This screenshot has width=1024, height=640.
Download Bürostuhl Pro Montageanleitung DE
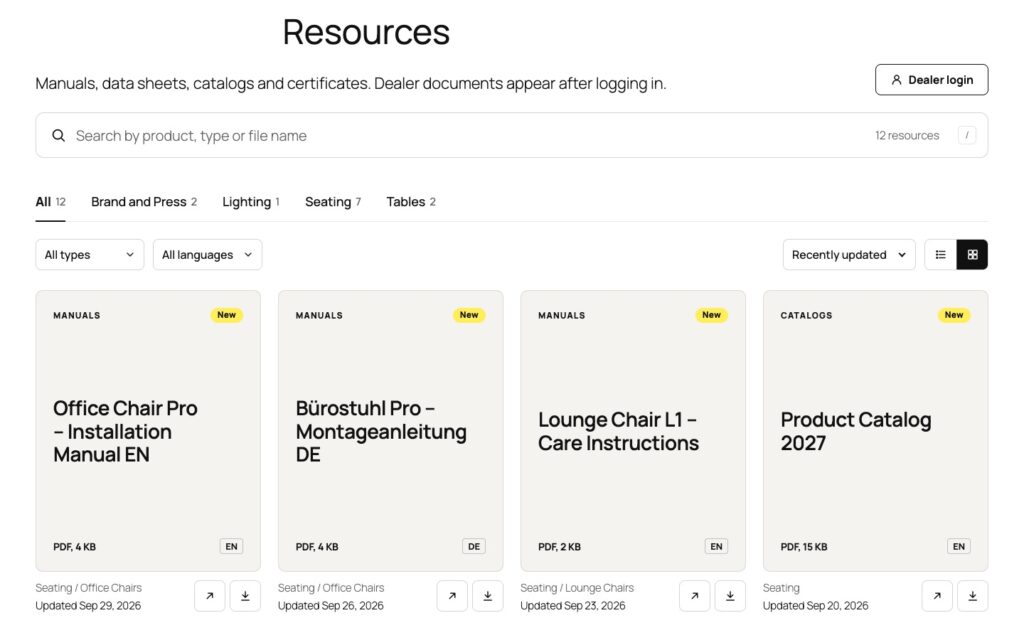click(x=488, y=596)
